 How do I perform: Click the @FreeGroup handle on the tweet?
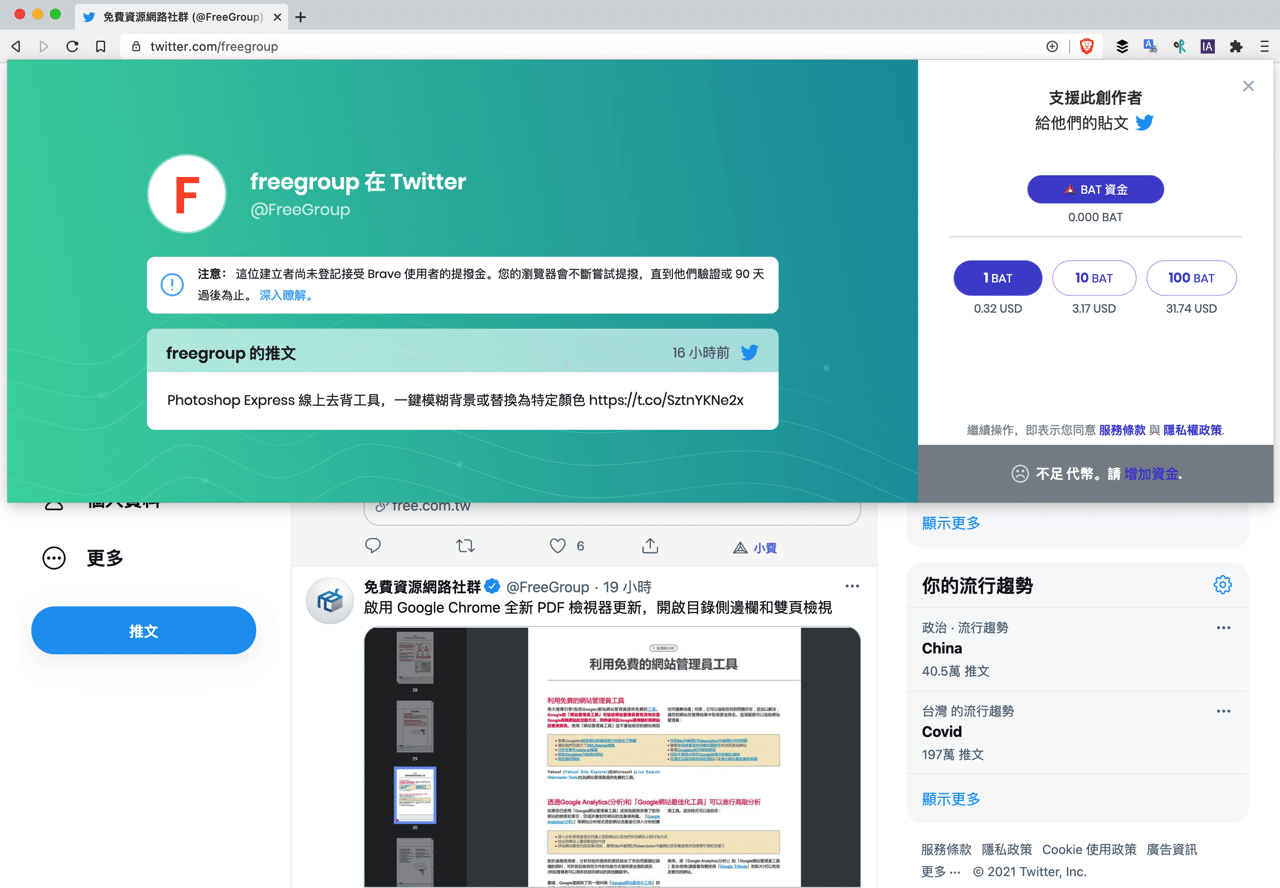coord(547,587)
